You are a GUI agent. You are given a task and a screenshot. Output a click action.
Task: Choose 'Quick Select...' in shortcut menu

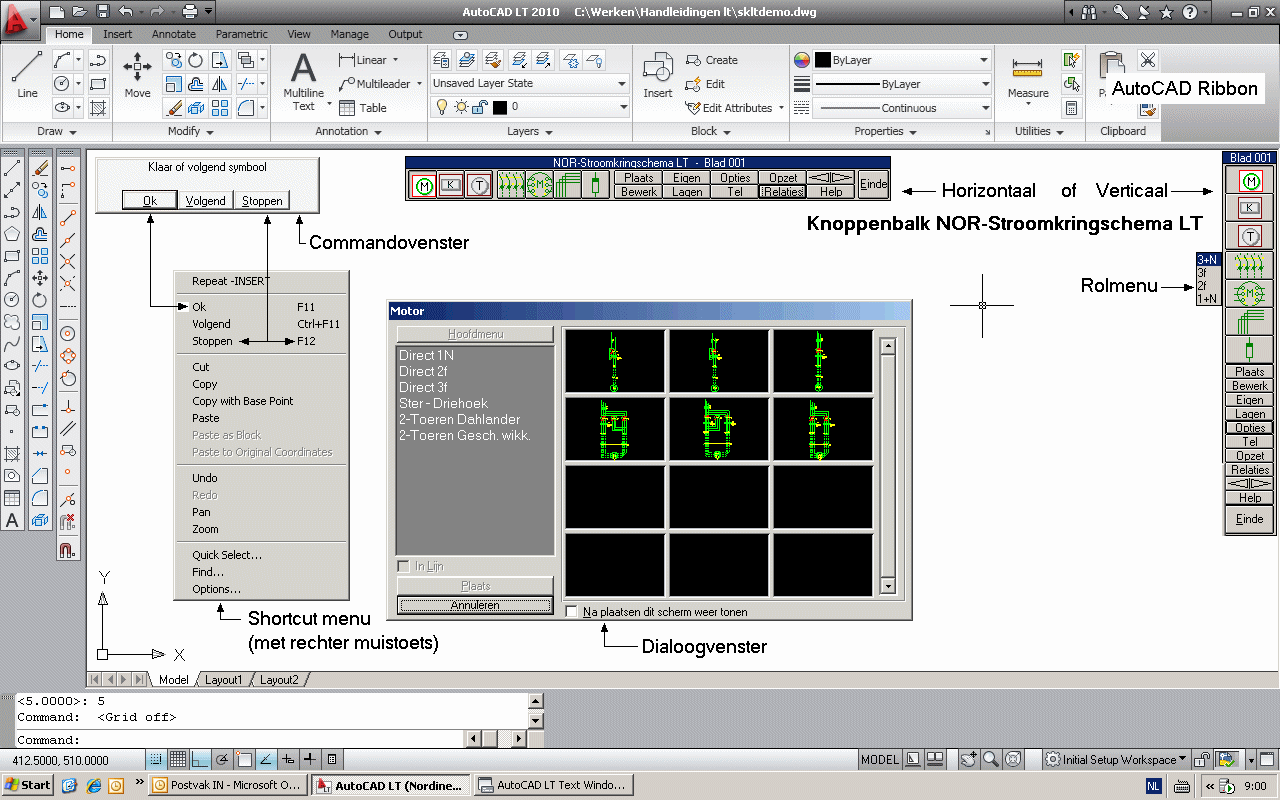[227, 555]
